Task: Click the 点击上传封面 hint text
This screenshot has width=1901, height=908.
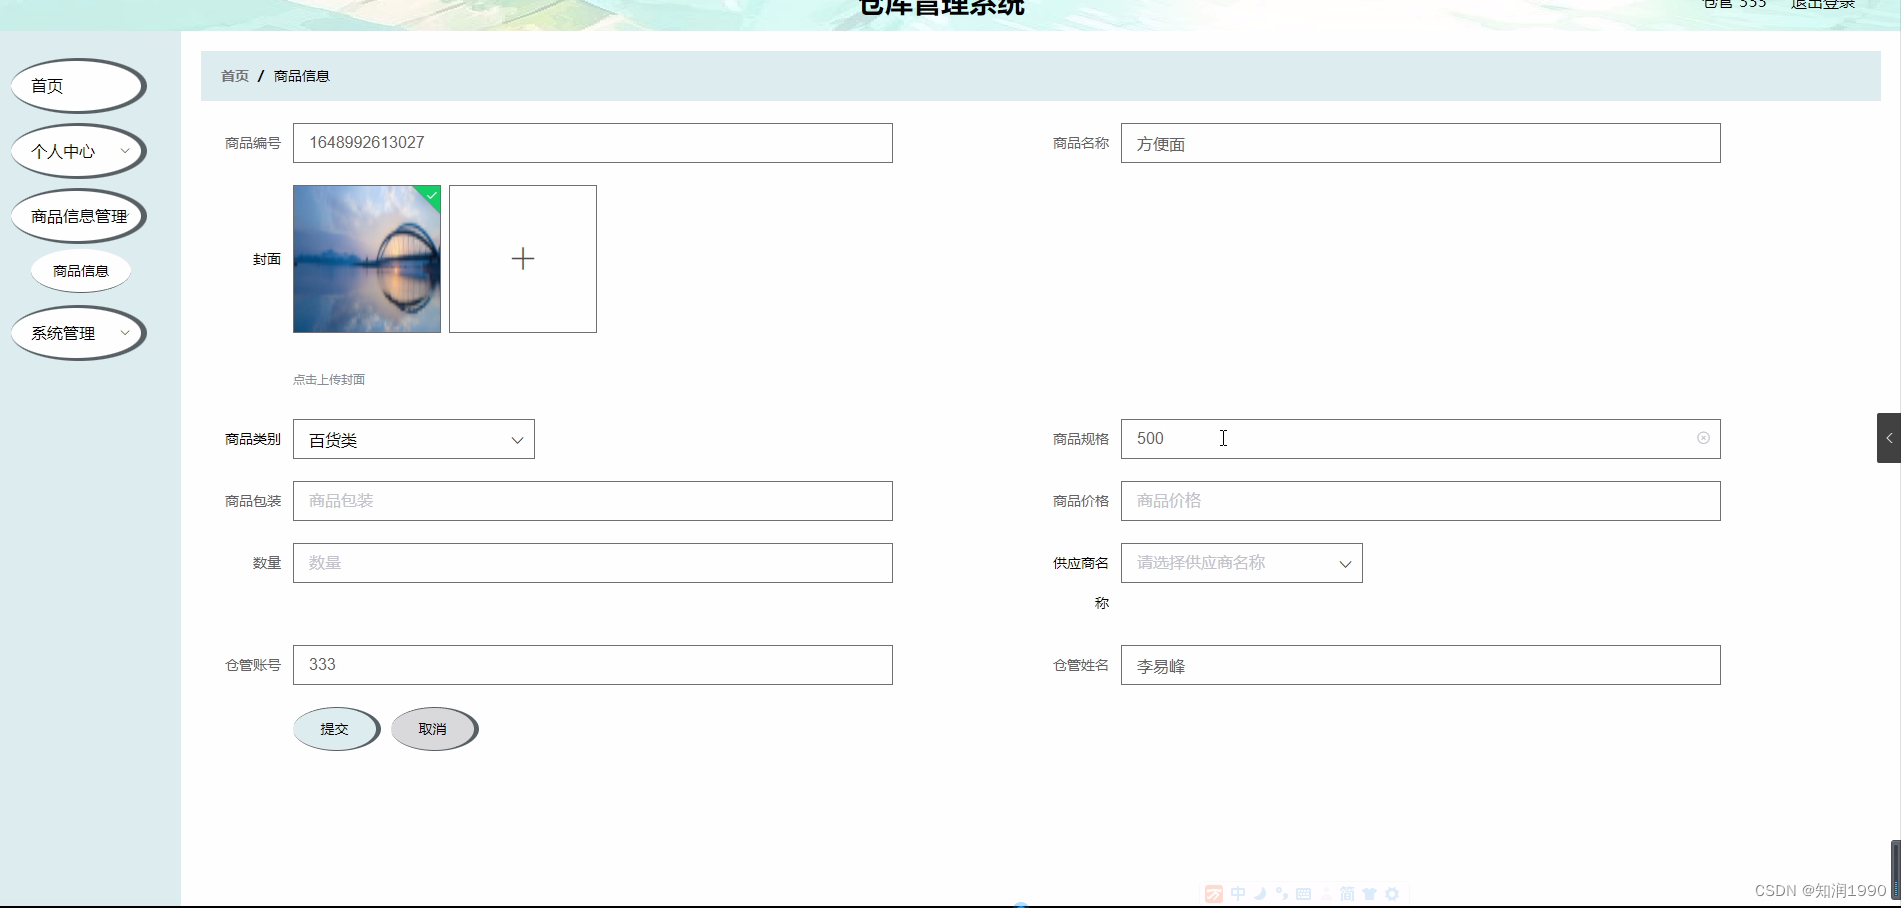Action: [x=329, y=380]
